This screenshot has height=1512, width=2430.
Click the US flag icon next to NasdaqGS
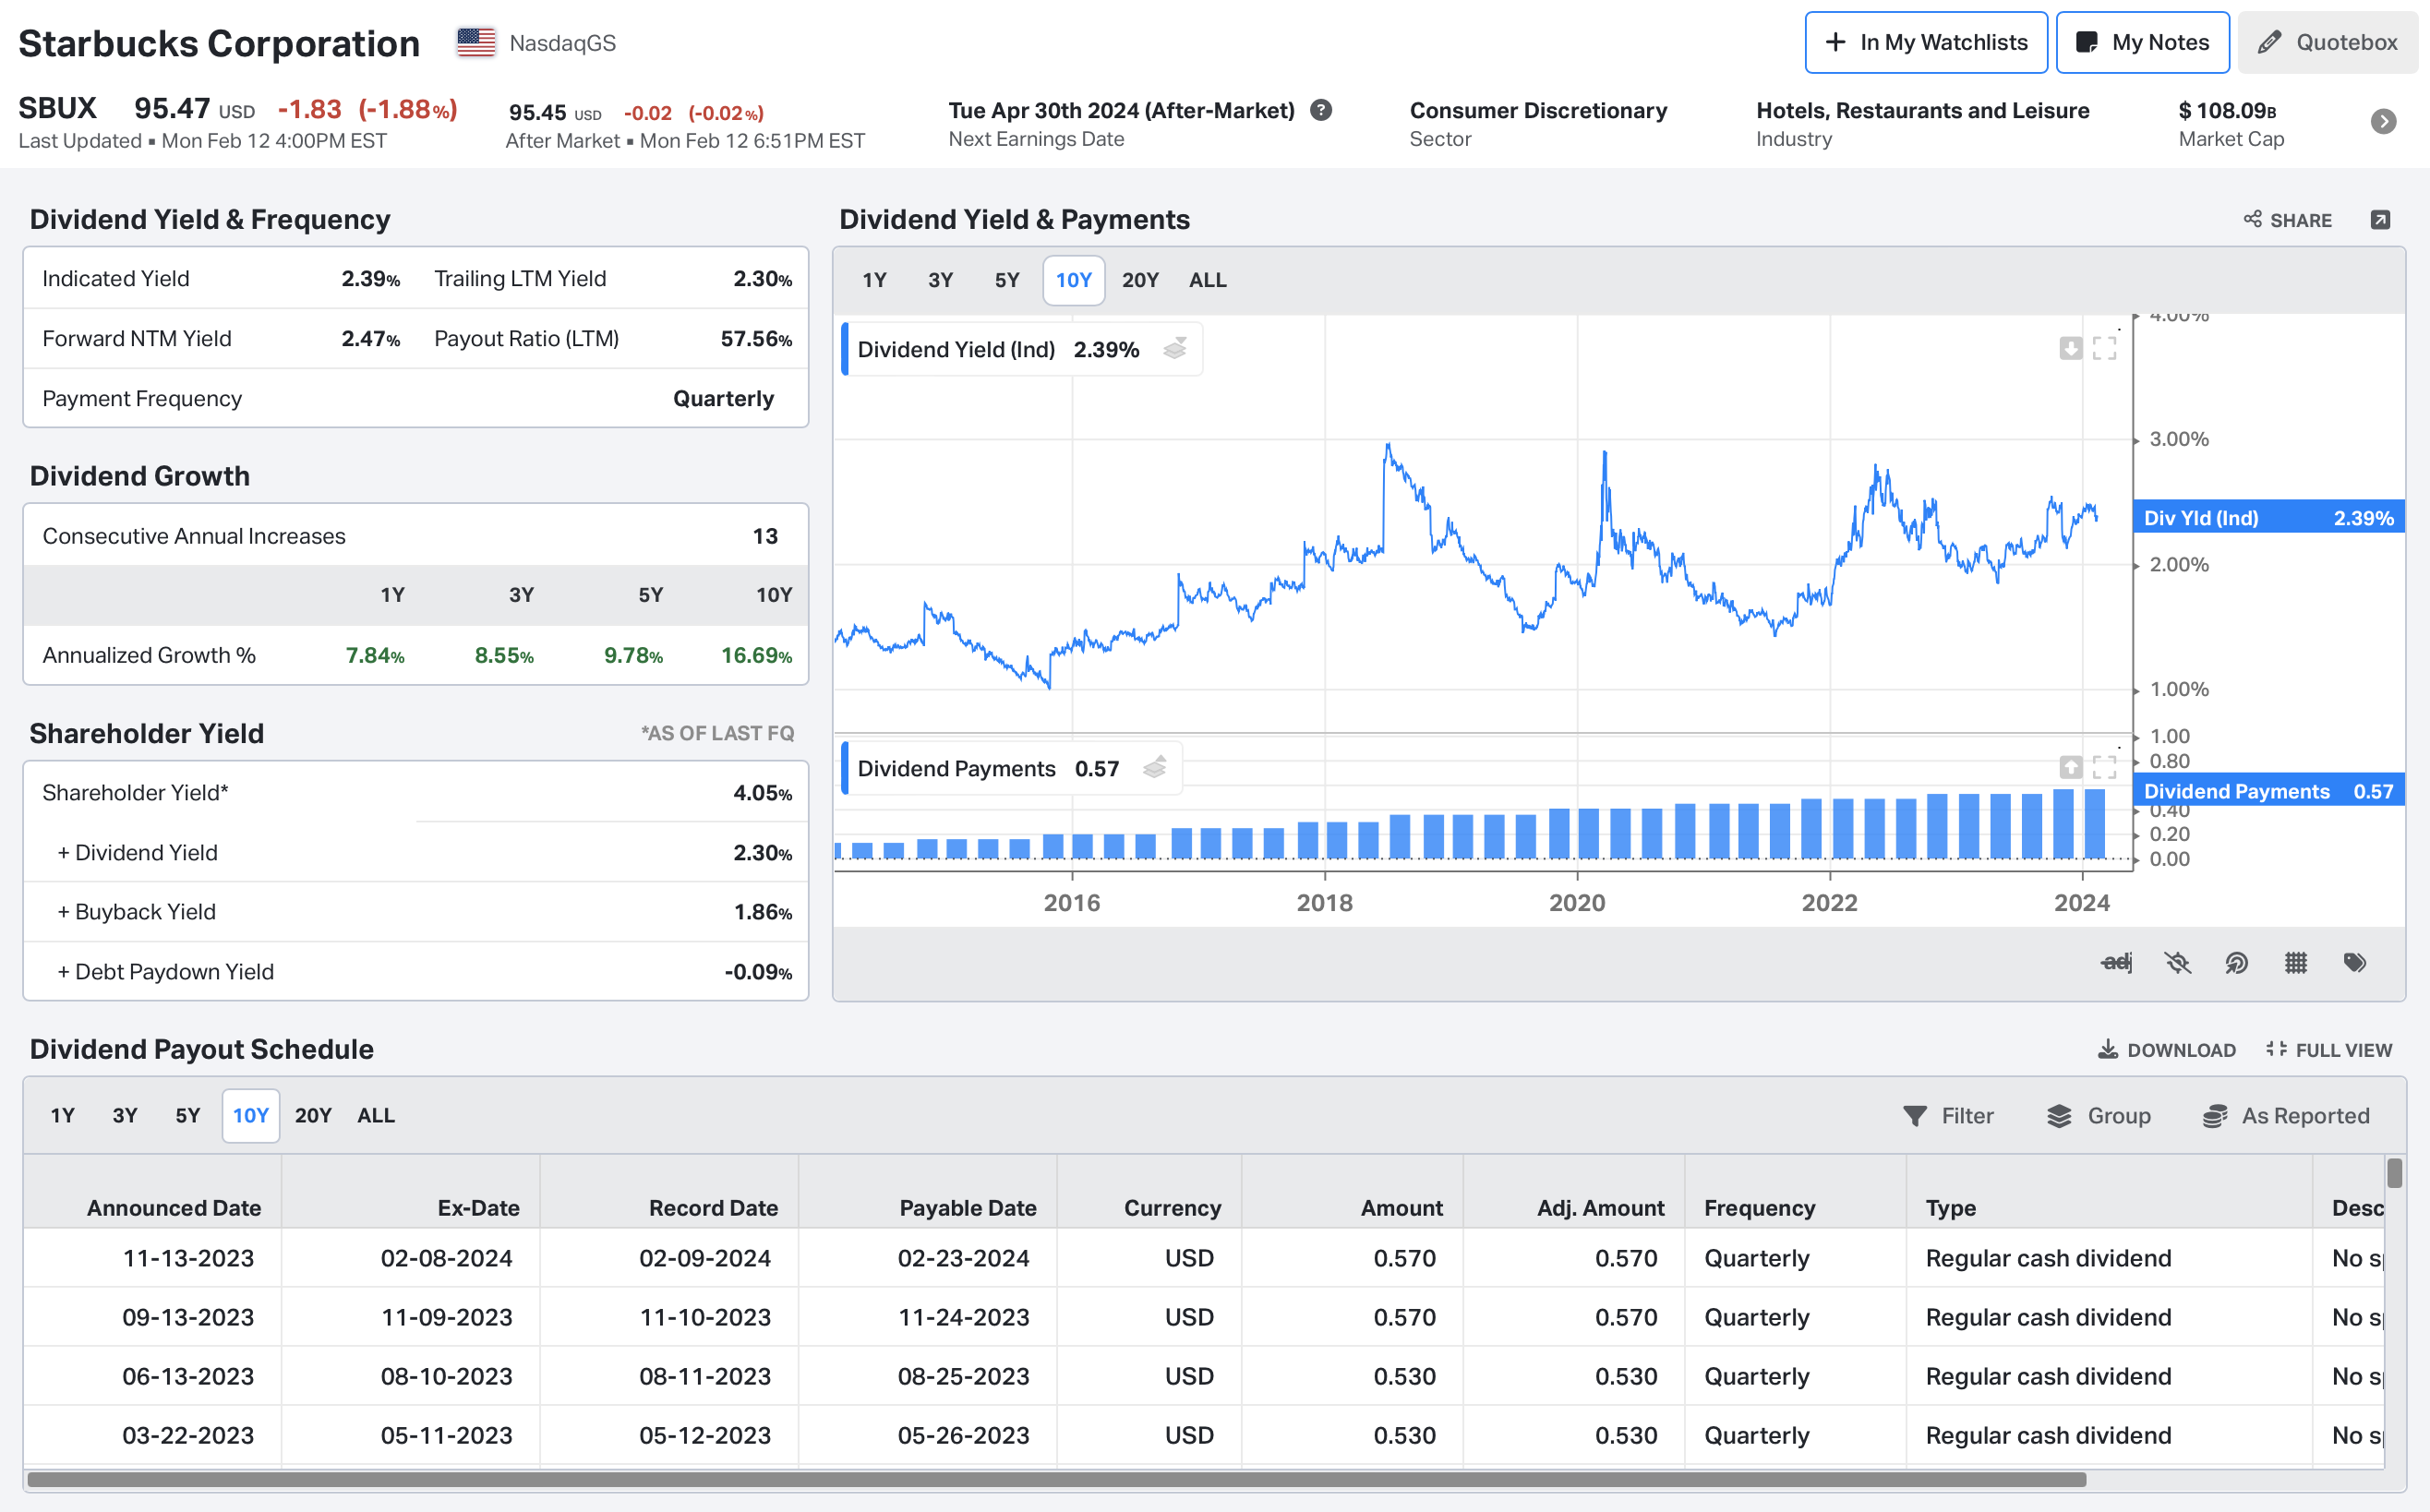pos(476,42)
